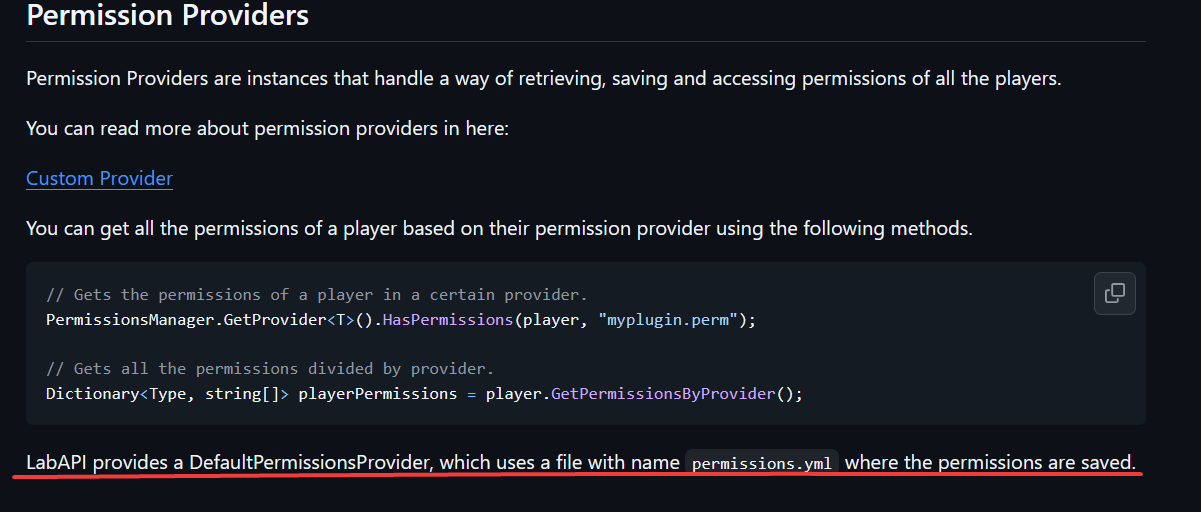Select the inline code text permissions.yml
Viewport: 1201px width, 512px height.
pos(762,463)
